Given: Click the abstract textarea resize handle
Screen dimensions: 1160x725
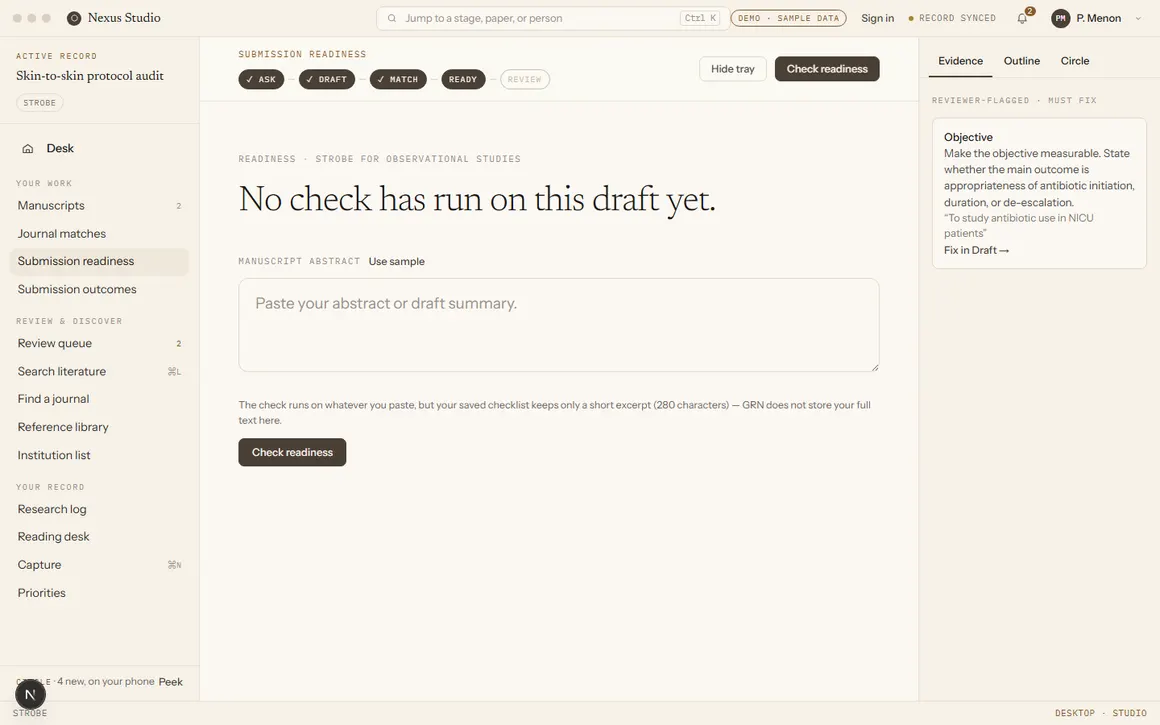Looking at the screenshot, I should 874,366.
